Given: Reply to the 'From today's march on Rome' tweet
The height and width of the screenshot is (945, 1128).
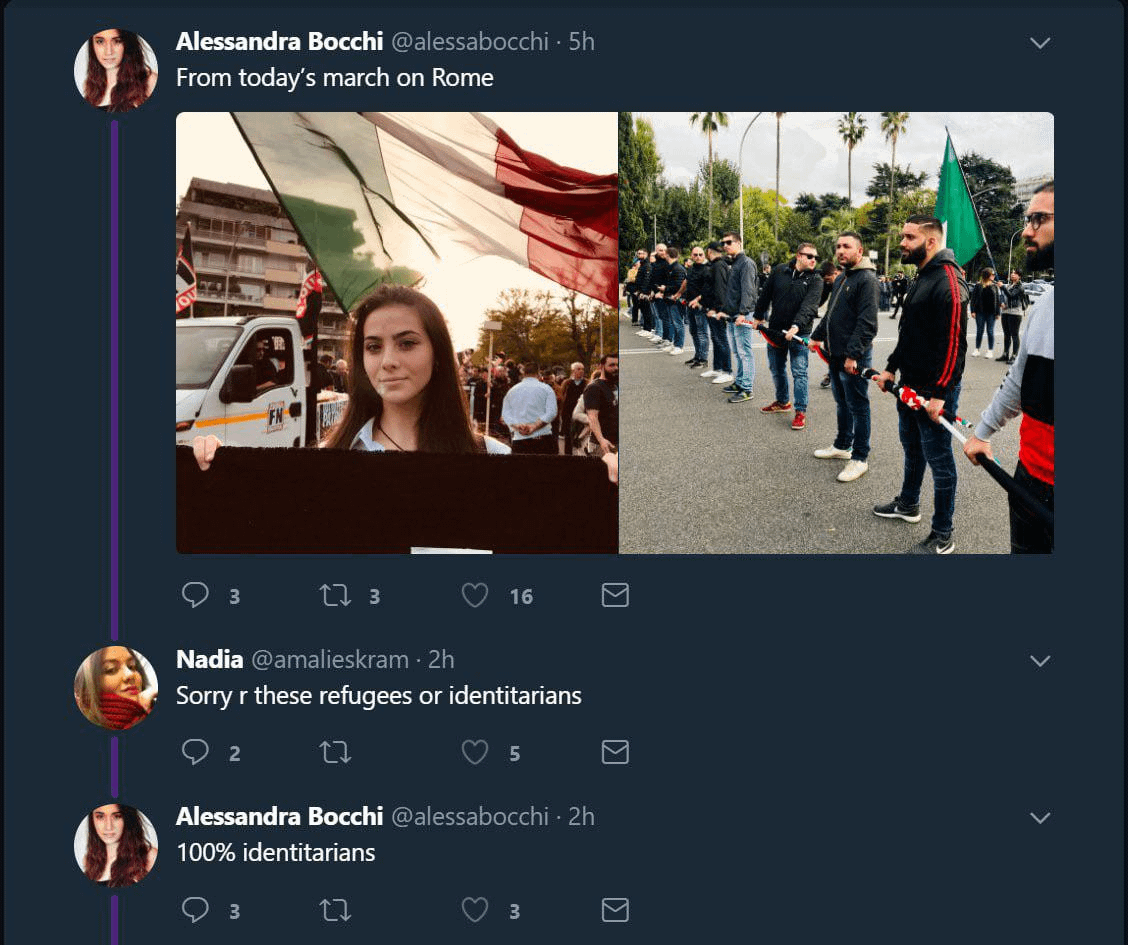Looking at the screenshot, I should [x=195, y=596].
